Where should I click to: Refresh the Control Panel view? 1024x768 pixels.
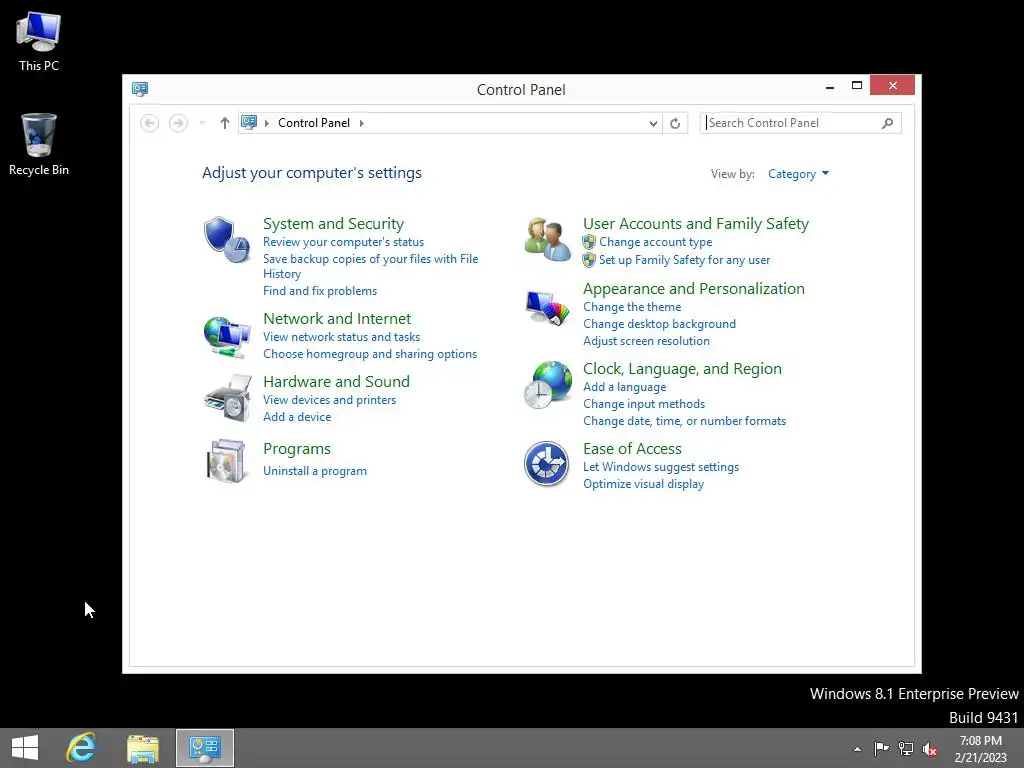675,123
